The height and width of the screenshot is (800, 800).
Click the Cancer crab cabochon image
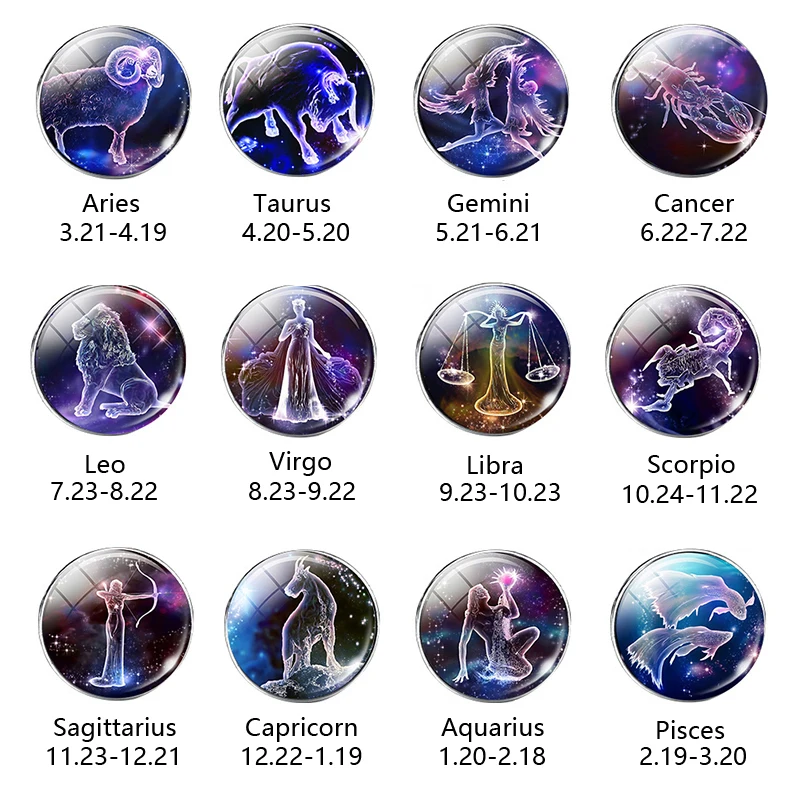[x=690, y=100]
